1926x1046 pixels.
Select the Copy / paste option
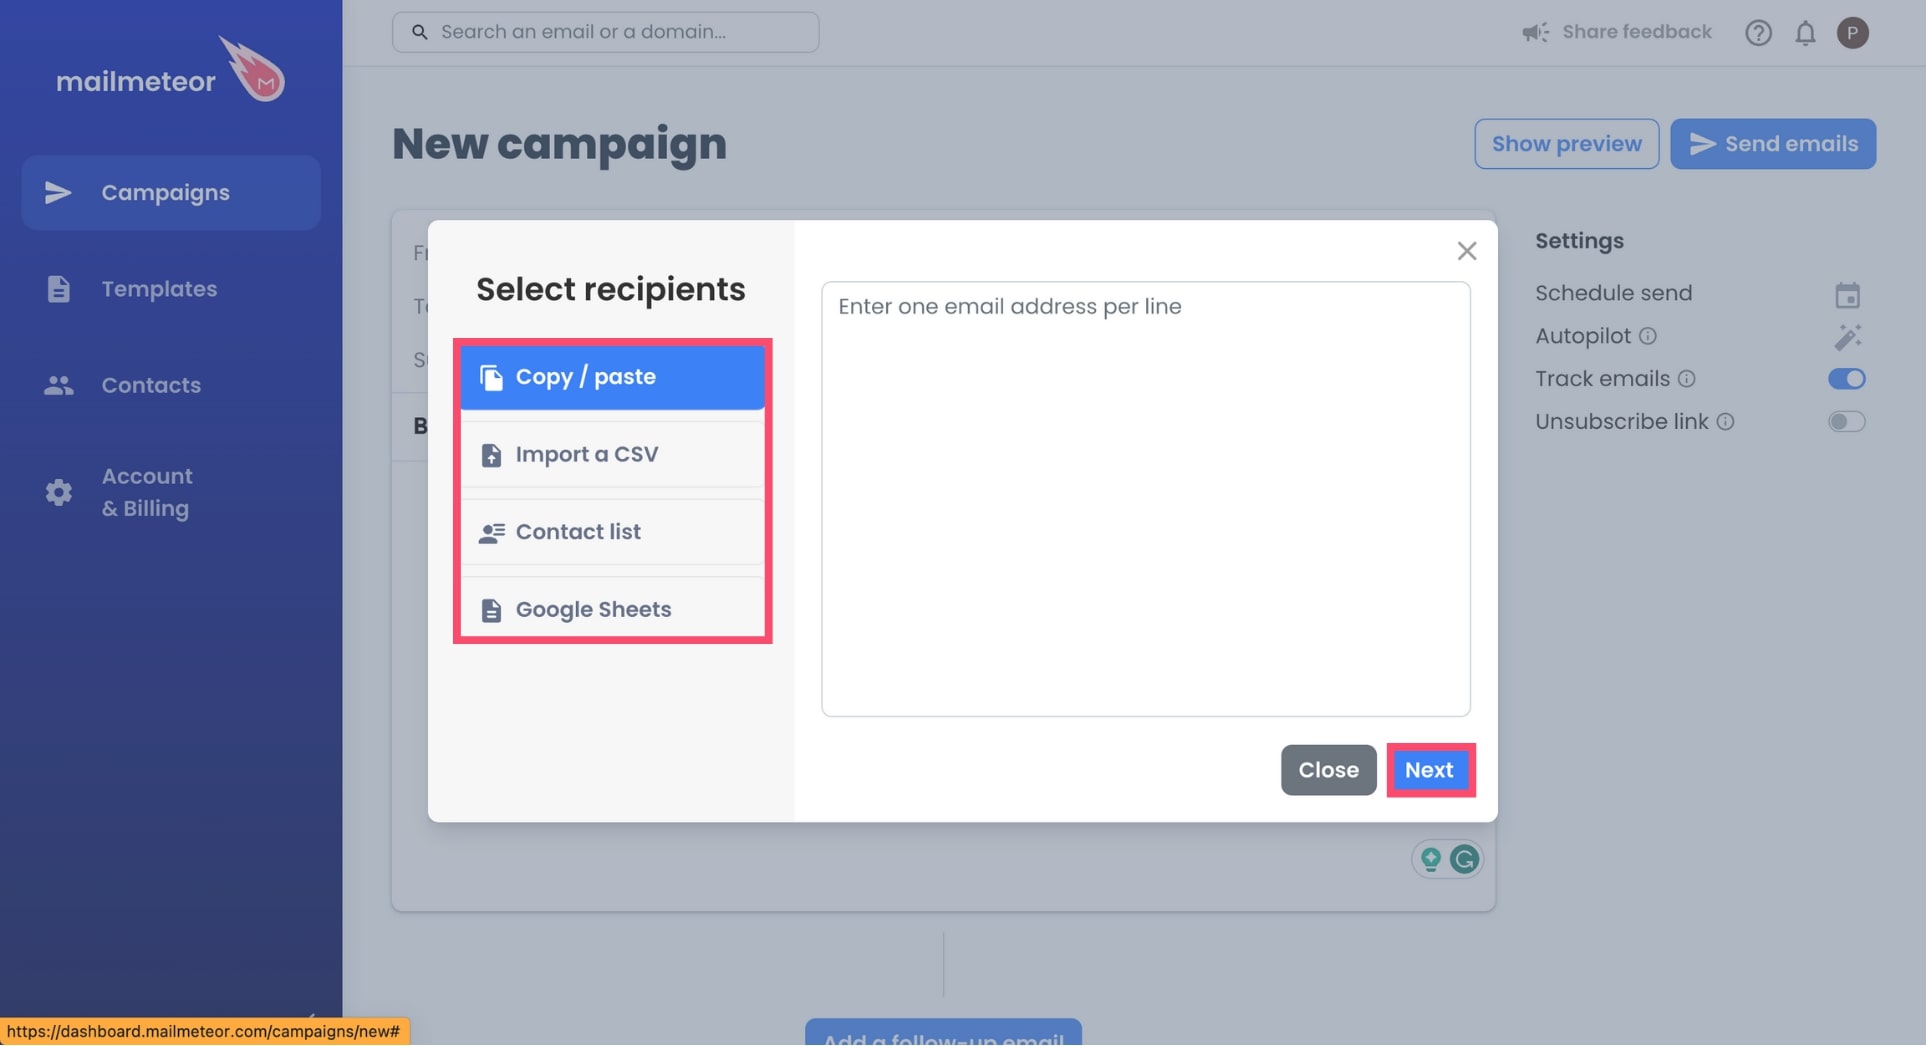point(612,377)
